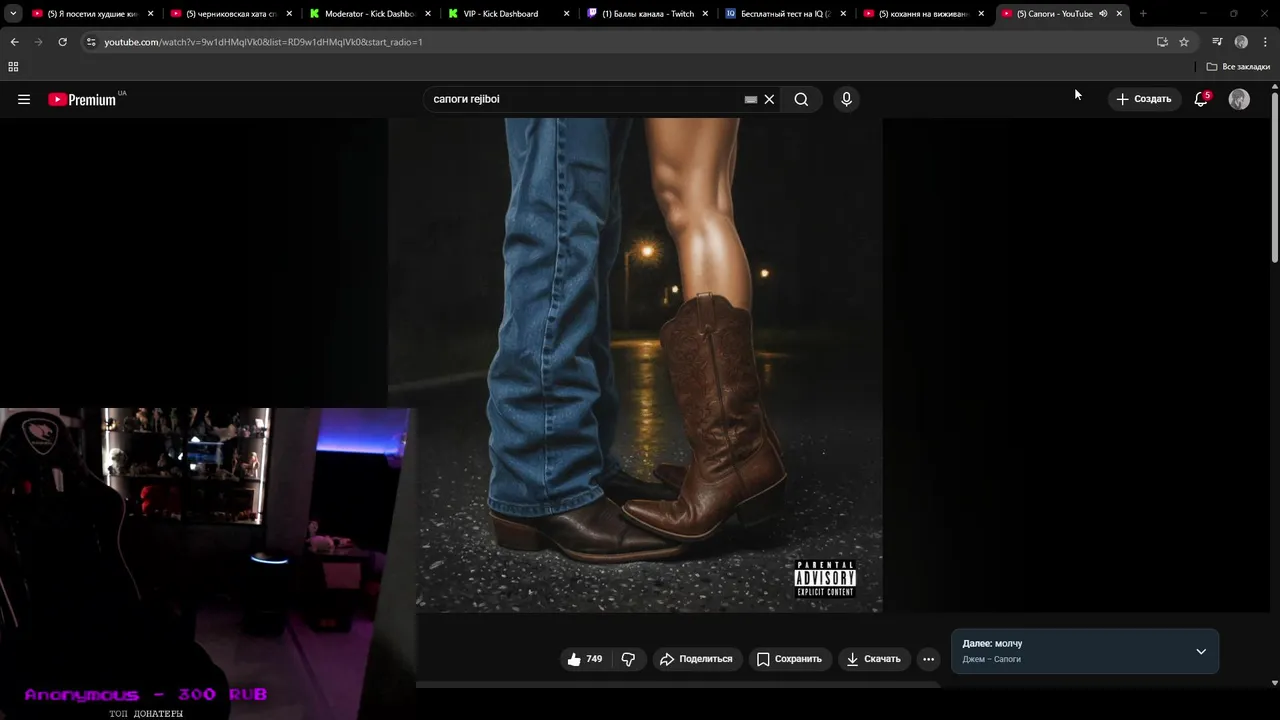Viewport: 1280px width, 720px height.
Task: Dislike the video
Action: [628, 659]
